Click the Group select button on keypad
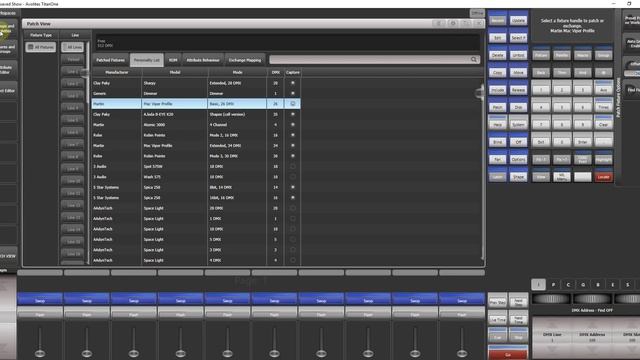 (603, 55)
